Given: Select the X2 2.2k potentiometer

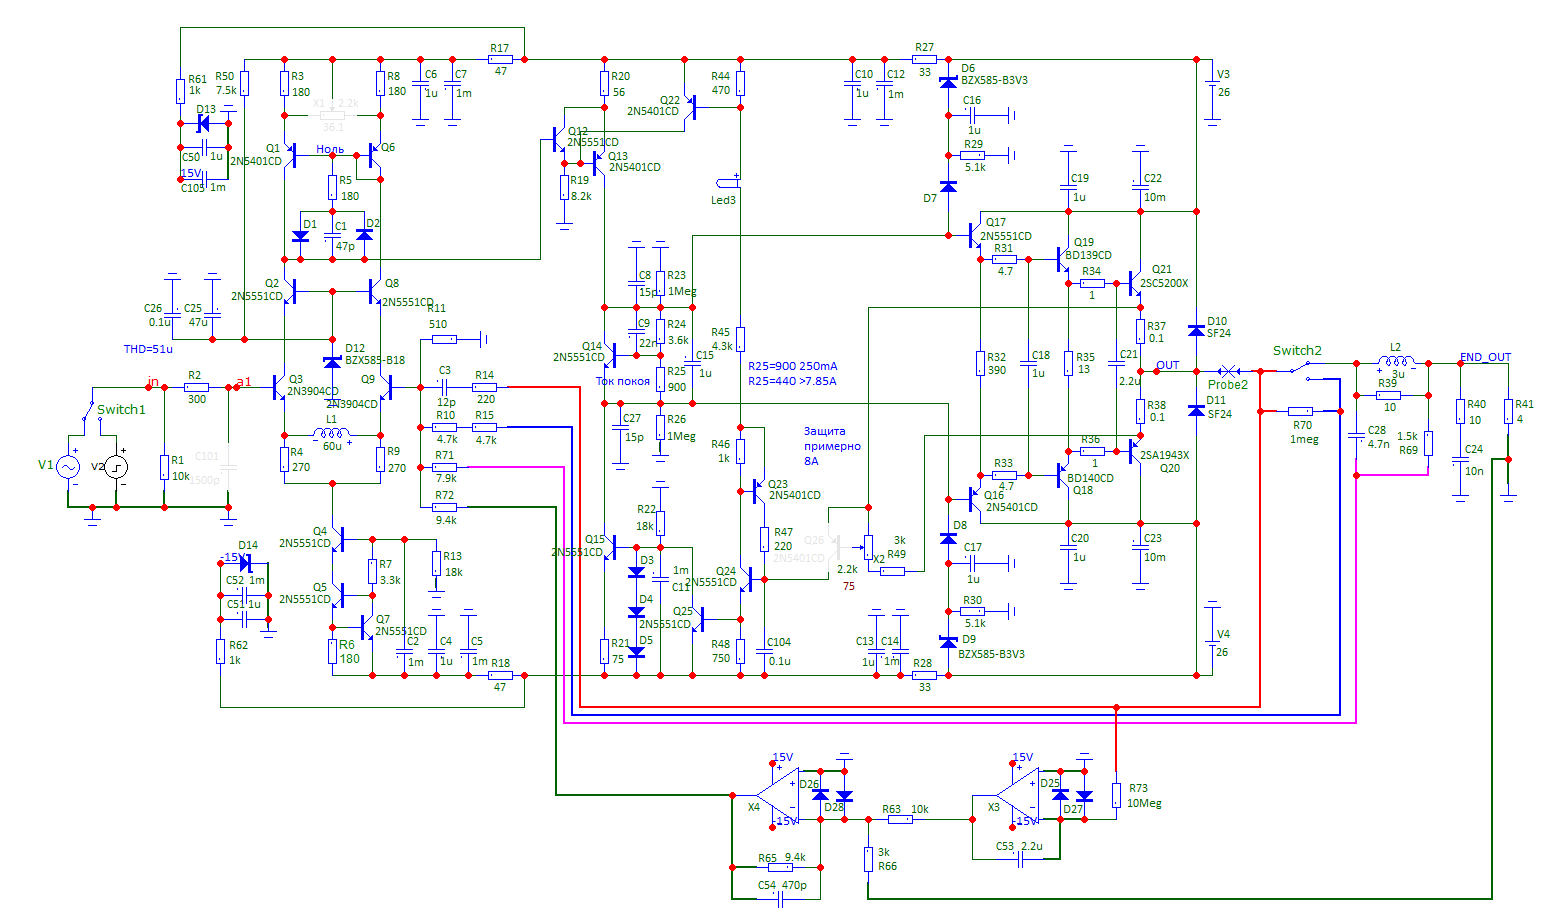Looking at the screenshot, I should click(x=866, y=547).
